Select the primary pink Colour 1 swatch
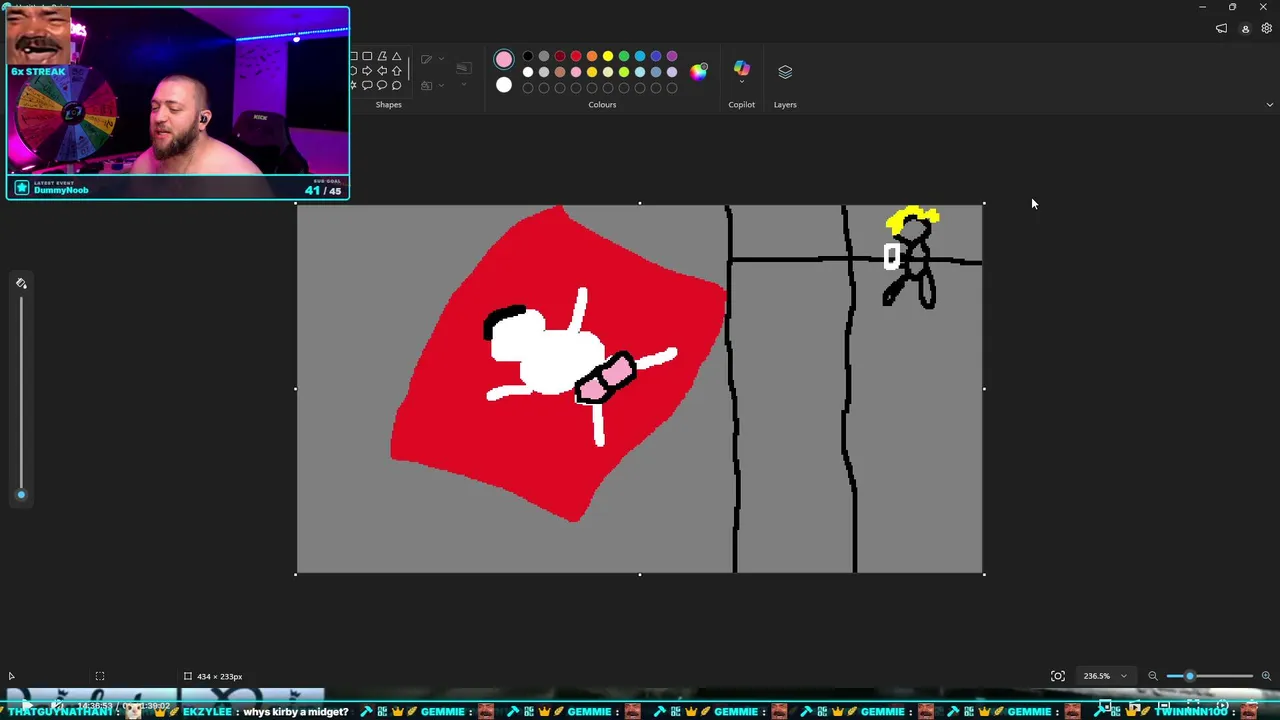Image resolution: width=1280 pixels, height=720 pixels. coord(504,60)
